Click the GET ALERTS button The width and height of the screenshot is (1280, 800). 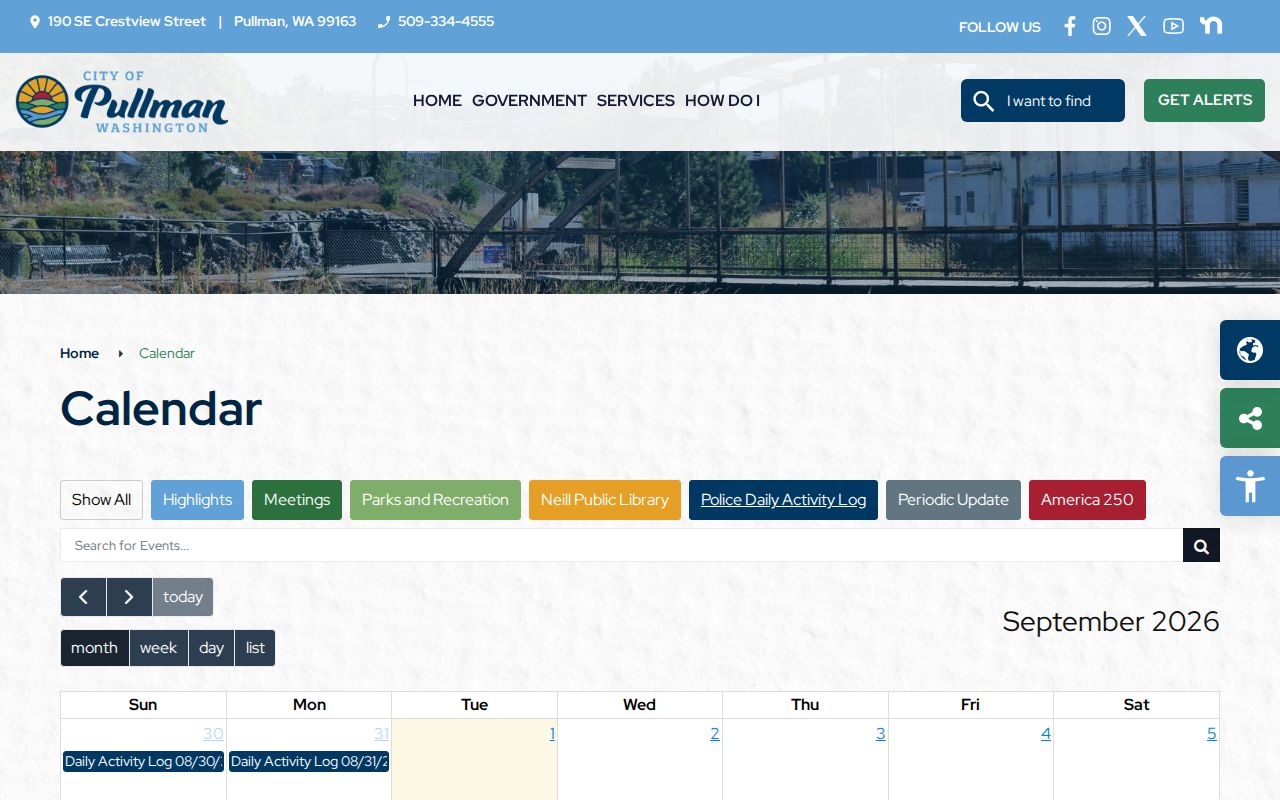coord(1204,100)
